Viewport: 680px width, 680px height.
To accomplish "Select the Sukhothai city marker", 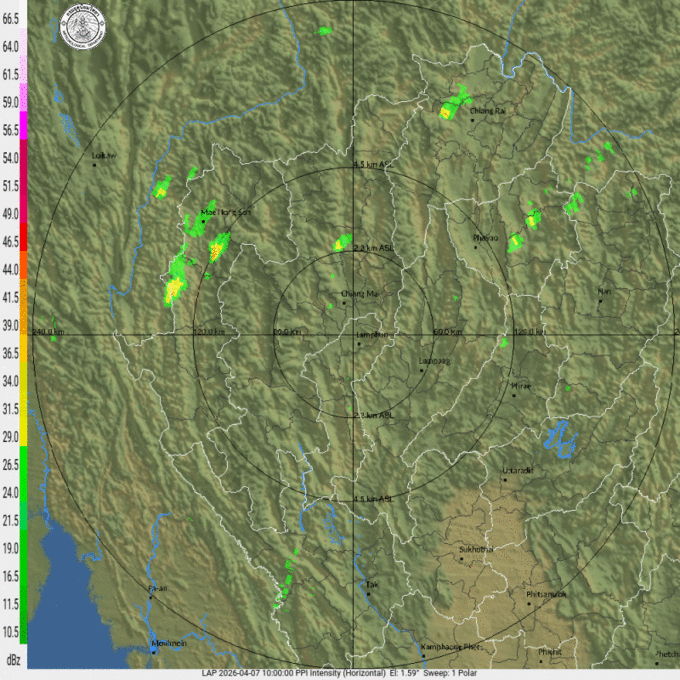I will pyautogui.click(x=461, y=559).
